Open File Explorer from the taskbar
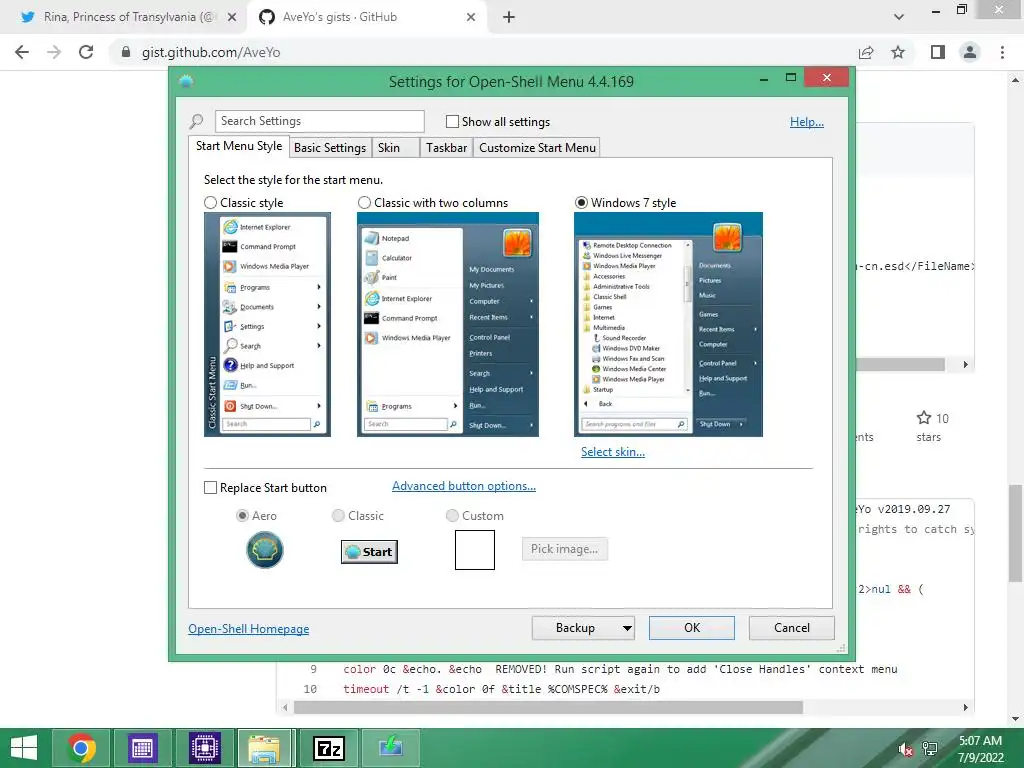1024x768 pixels. click(x=264, y=748)
